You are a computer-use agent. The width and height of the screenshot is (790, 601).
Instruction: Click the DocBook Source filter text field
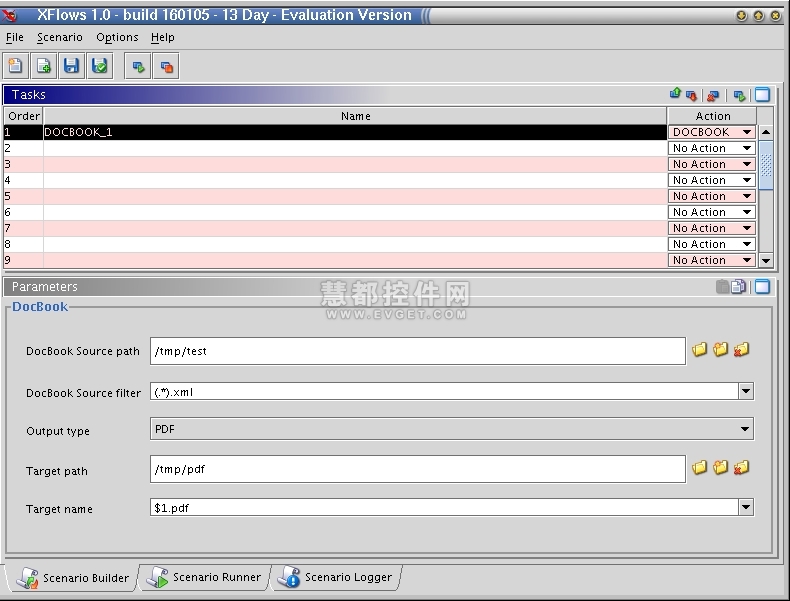tap(444, 391)
